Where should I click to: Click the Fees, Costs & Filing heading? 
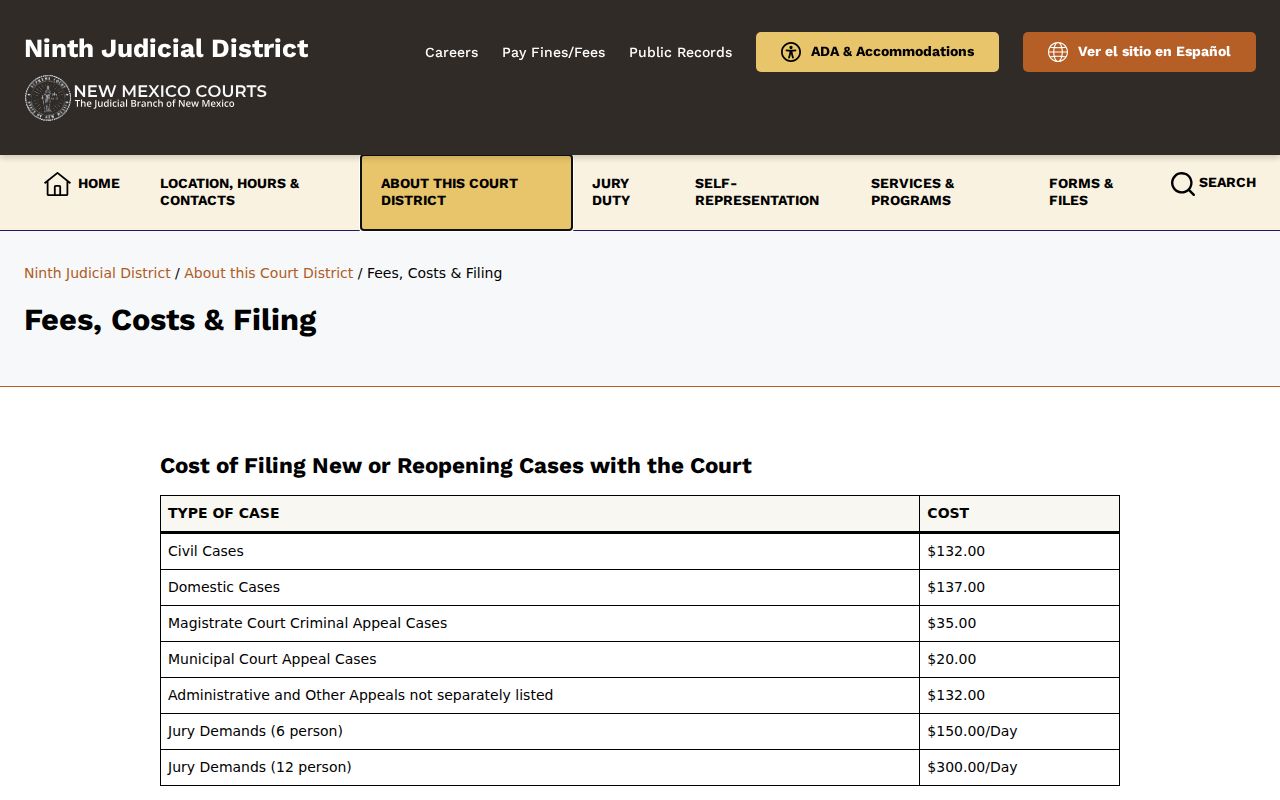pos(170,320)
